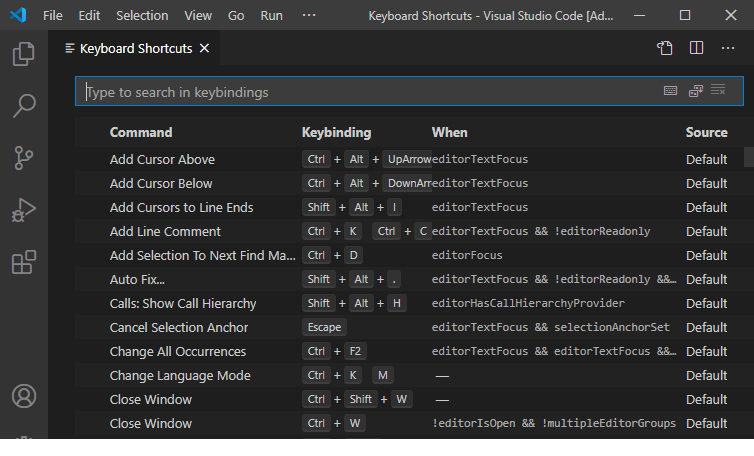Open the Accounts menu icon
754x456 pixels.
[x=24, y=396]
